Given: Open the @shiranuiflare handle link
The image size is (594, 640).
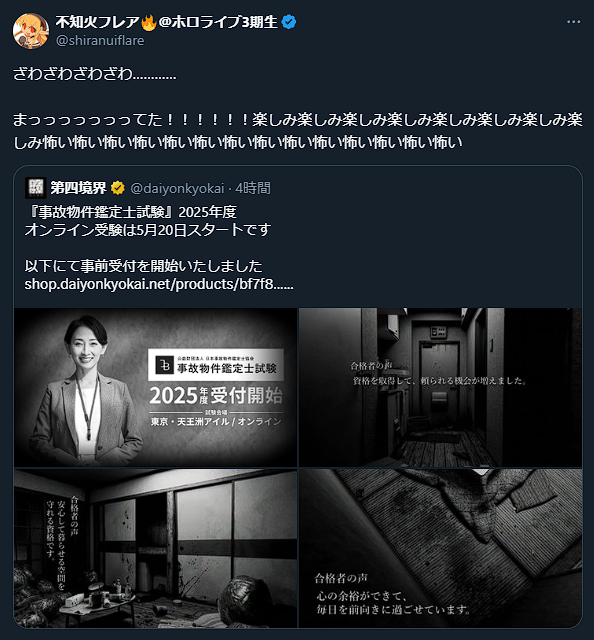Looking at the screenshot, I should (x=100, y=40).
